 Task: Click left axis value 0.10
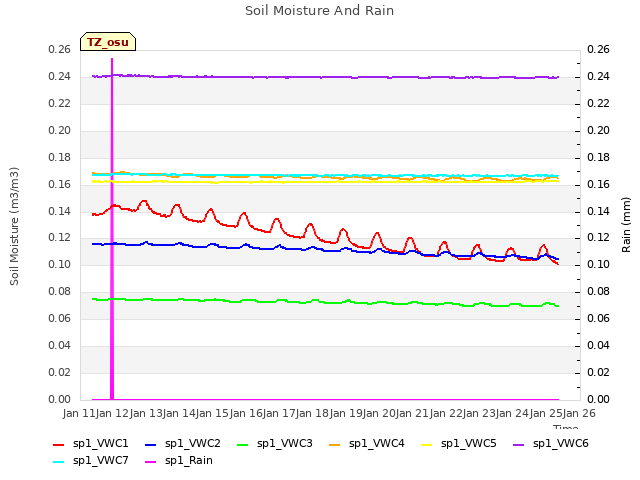tap(60, 264)
